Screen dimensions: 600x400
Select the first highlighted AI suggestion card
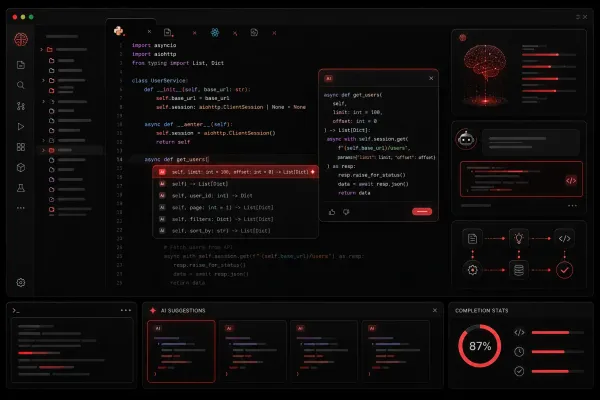coord(181,351)
